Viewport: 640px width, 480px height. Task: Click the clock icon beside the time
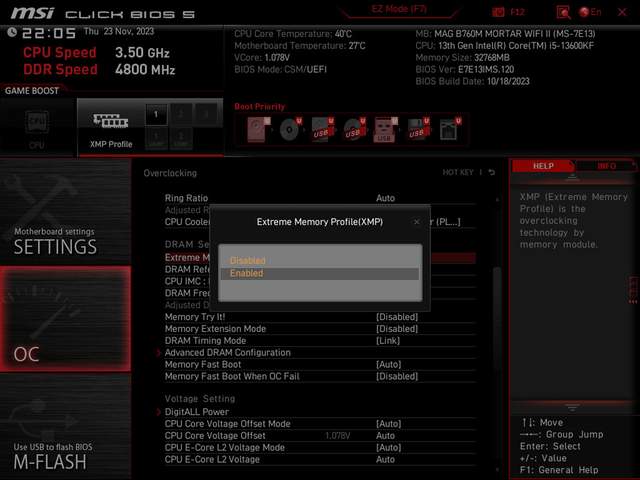tap(12, 32)
